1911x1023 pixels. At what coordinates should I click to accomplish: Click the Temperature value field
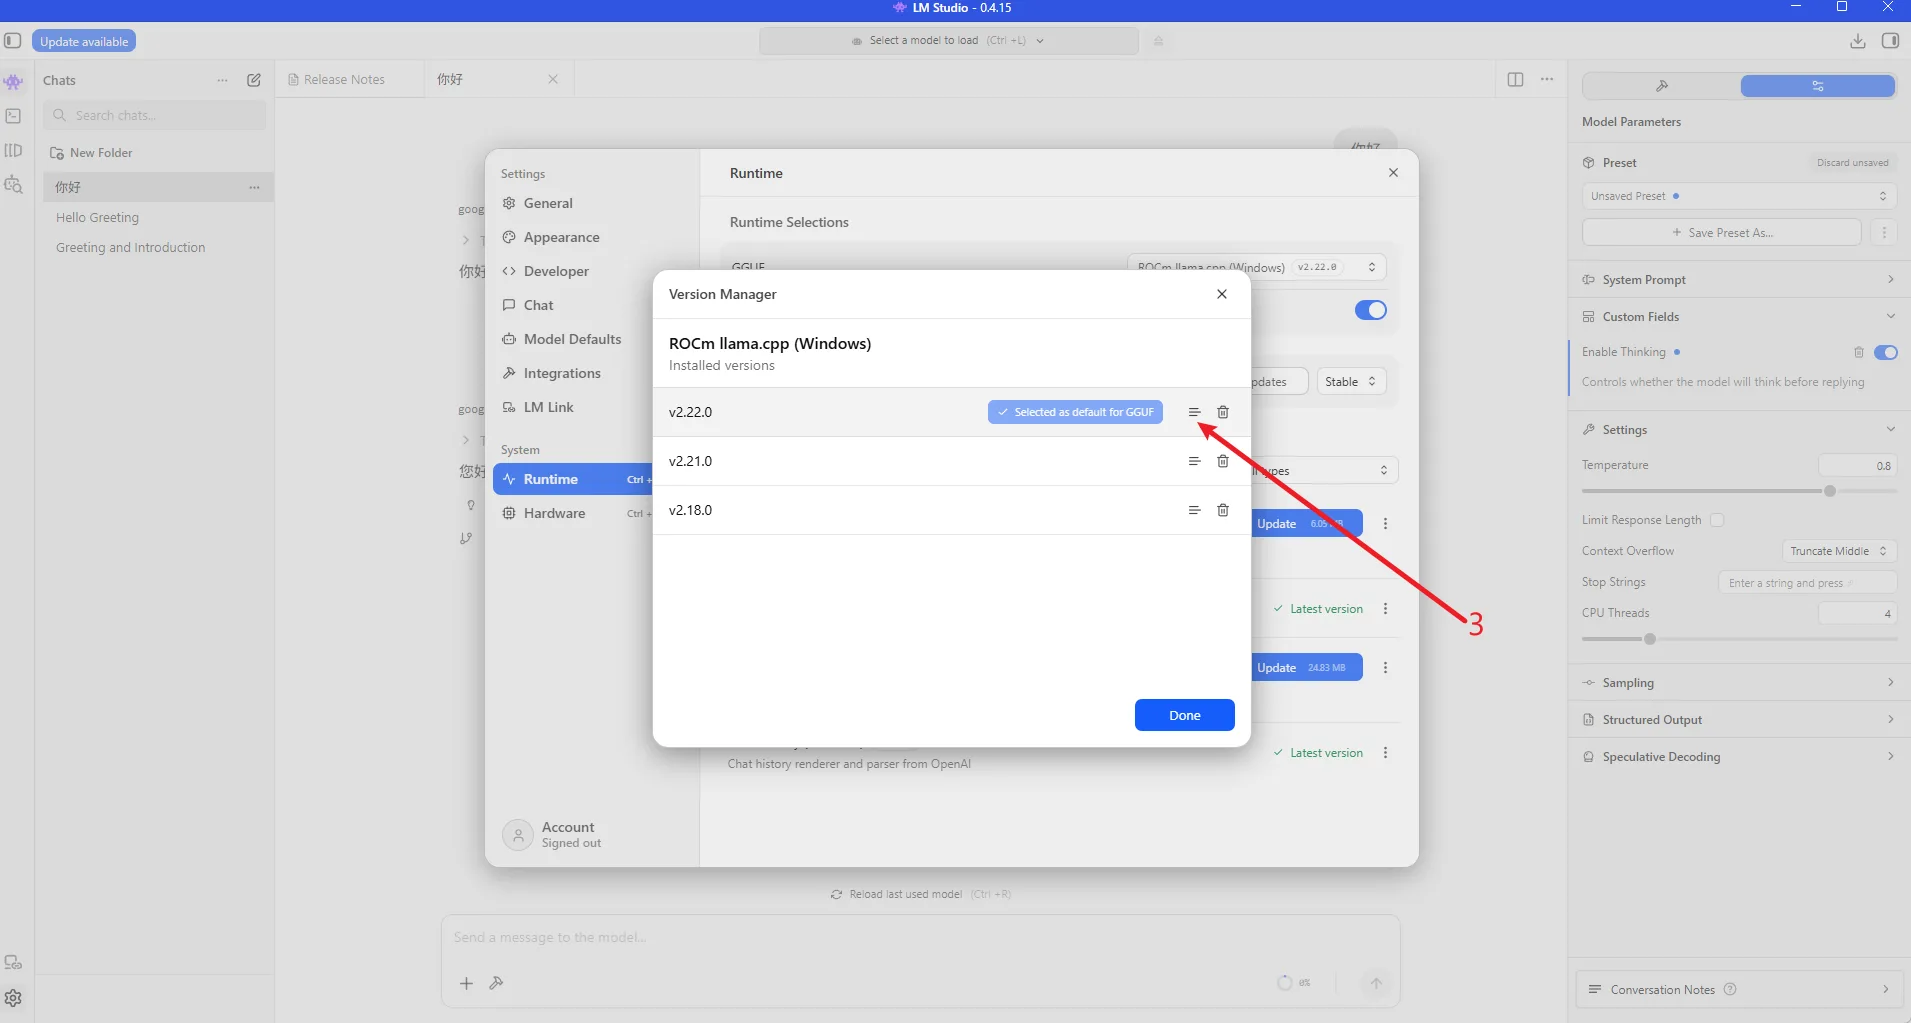pyautogui.click(x=1857, y=465)
